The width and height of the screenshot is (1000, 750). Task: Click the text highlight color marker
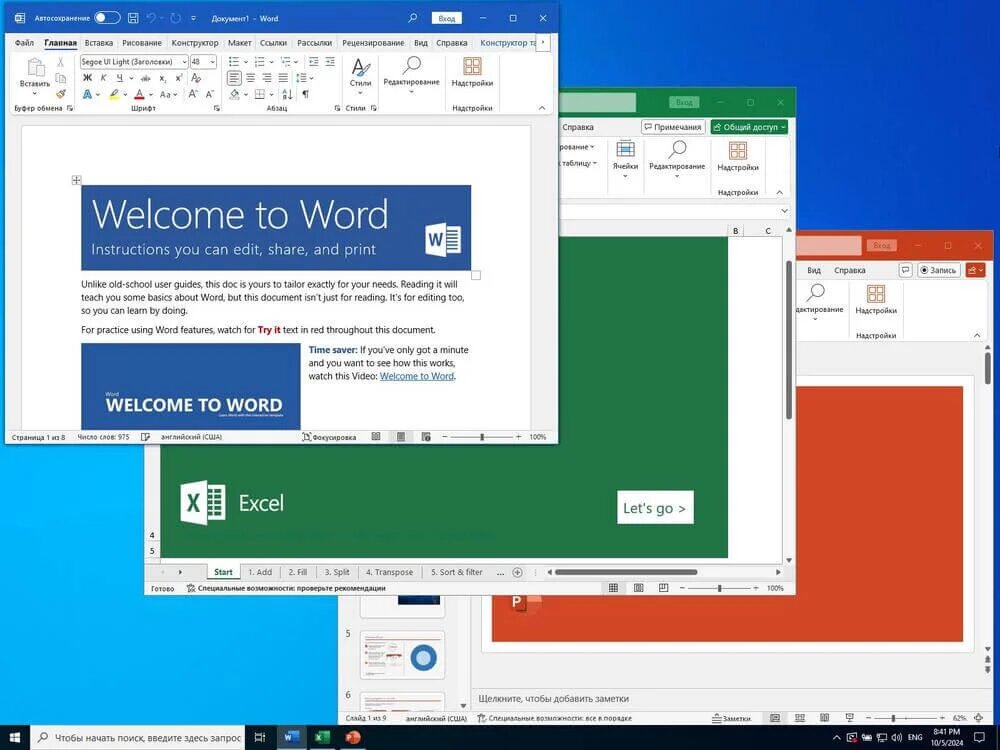click(114, 94)
